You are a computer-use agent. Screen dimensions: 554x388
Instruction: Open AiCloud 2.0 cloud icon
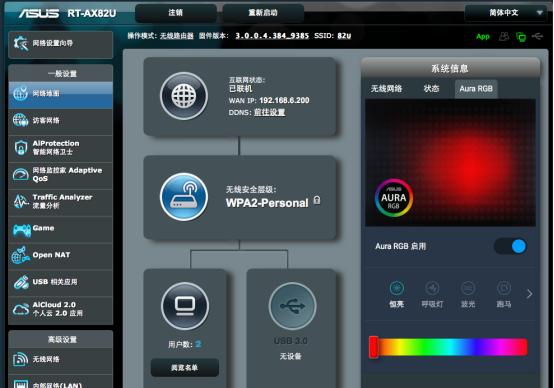point(21,309)
